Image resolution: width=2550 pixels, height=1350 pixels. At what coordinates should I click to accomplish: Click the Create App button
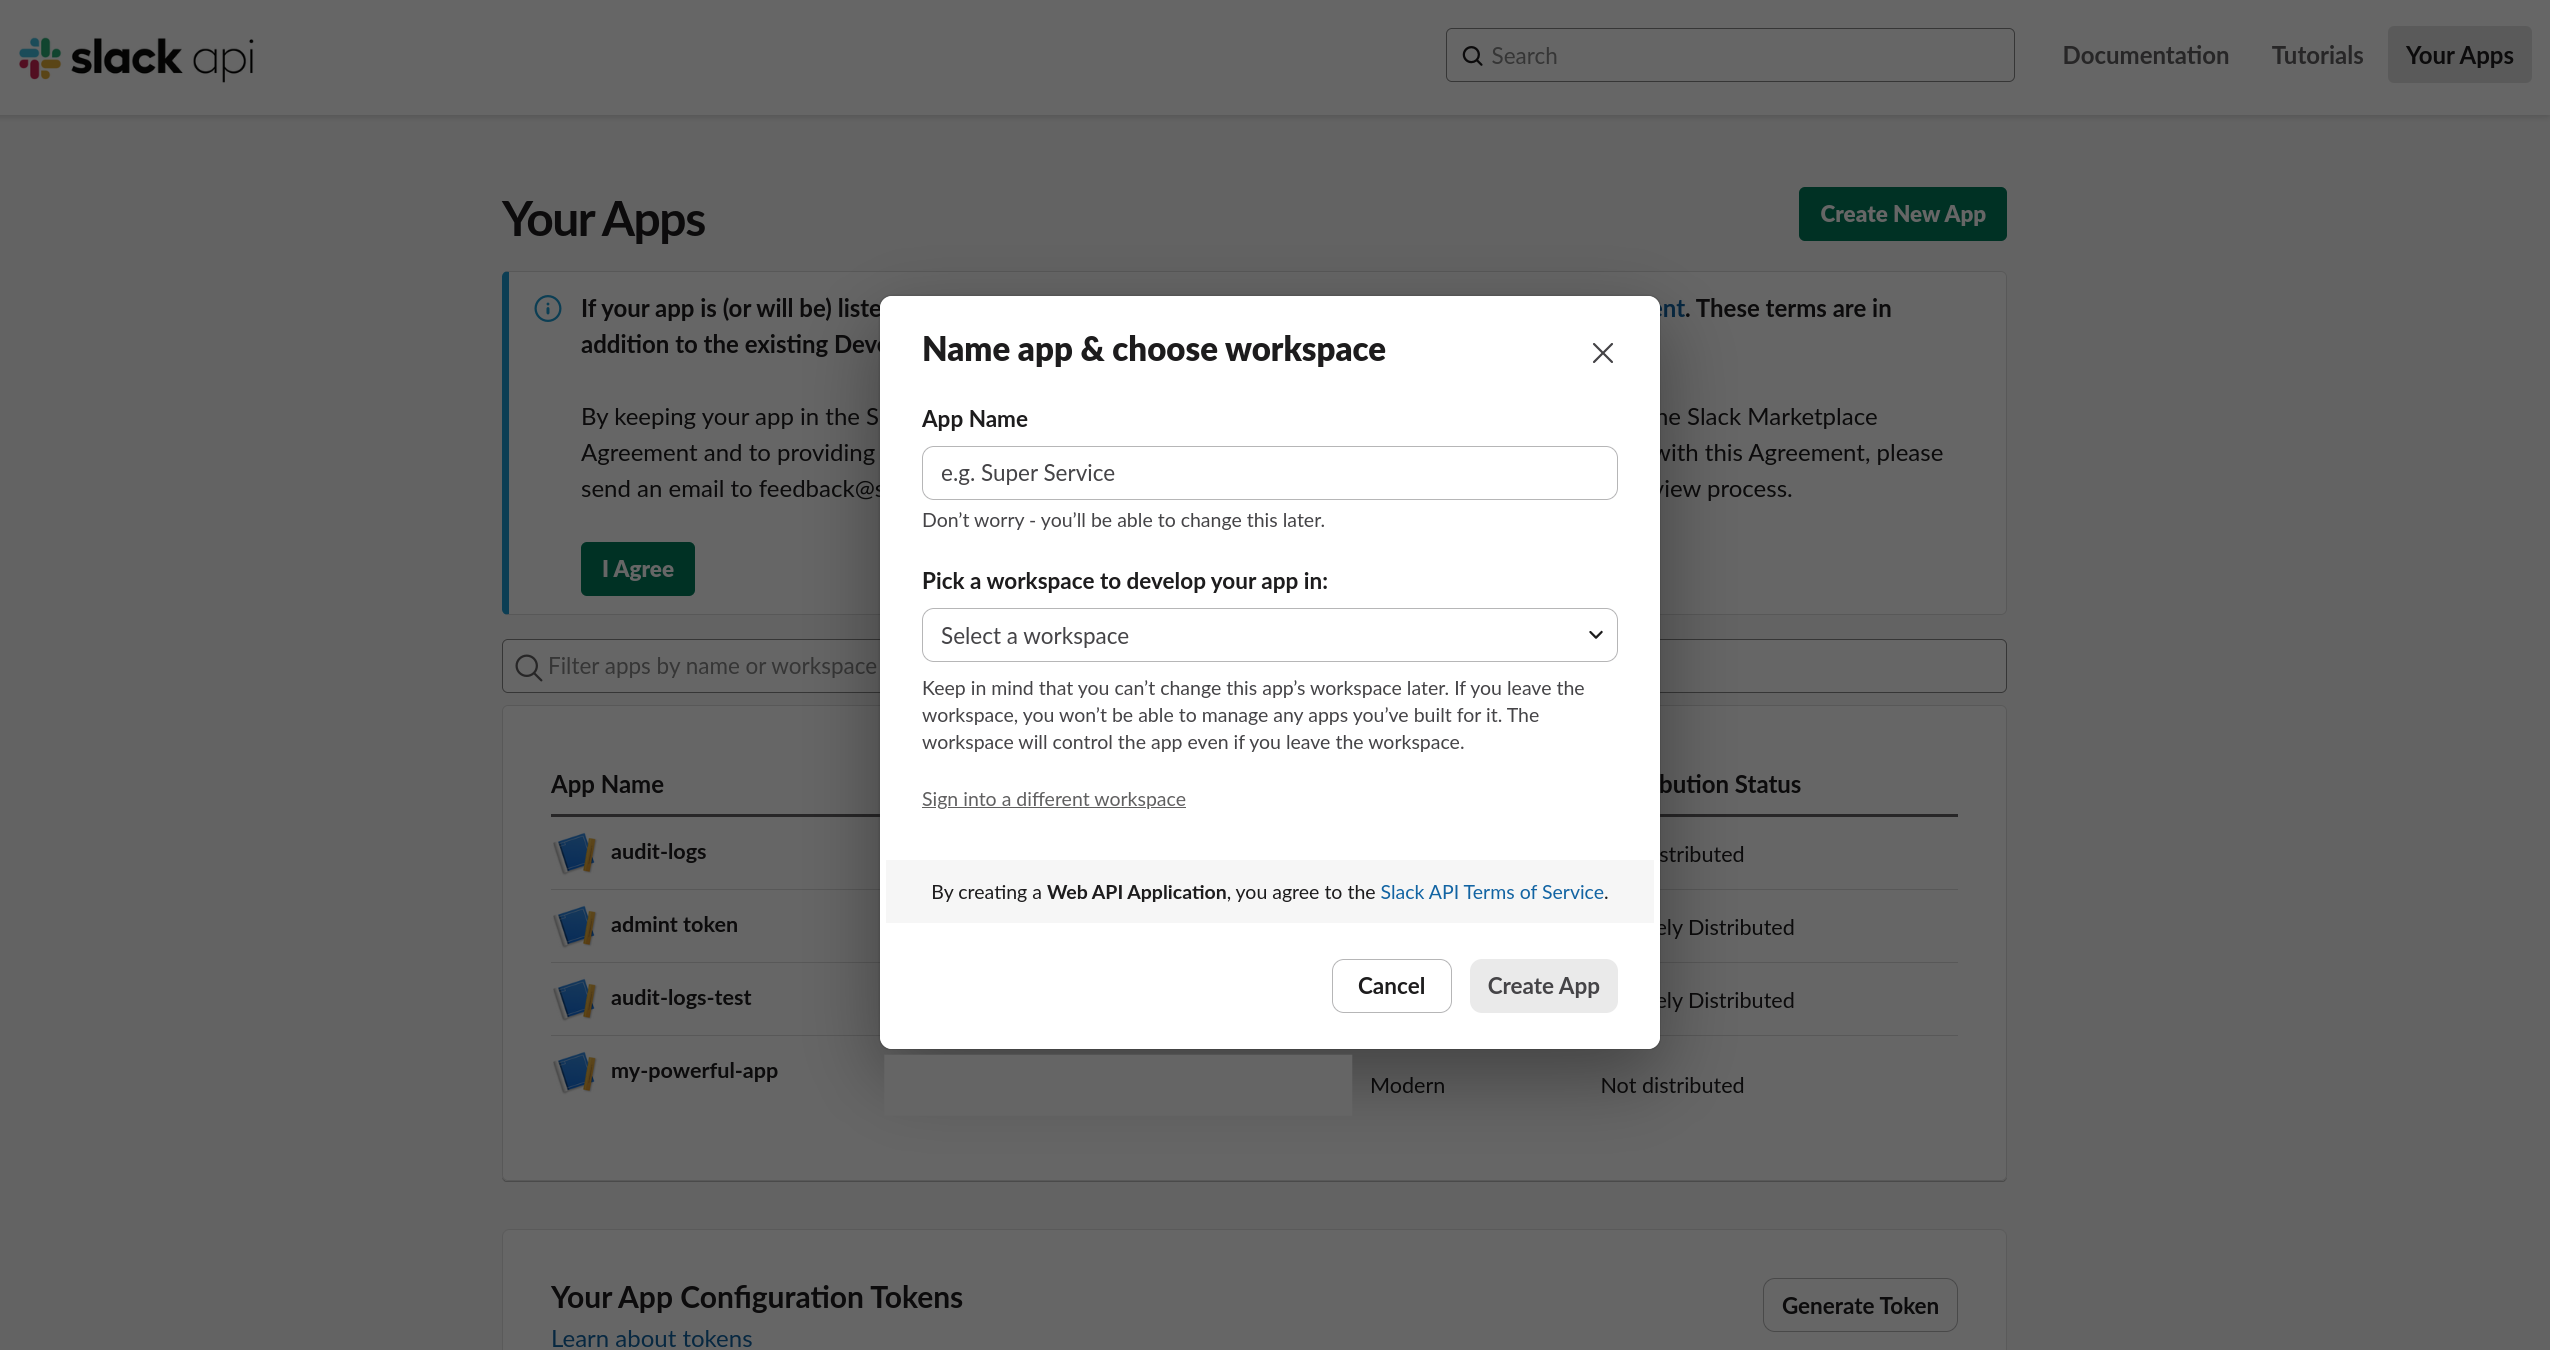[1543, 986]
